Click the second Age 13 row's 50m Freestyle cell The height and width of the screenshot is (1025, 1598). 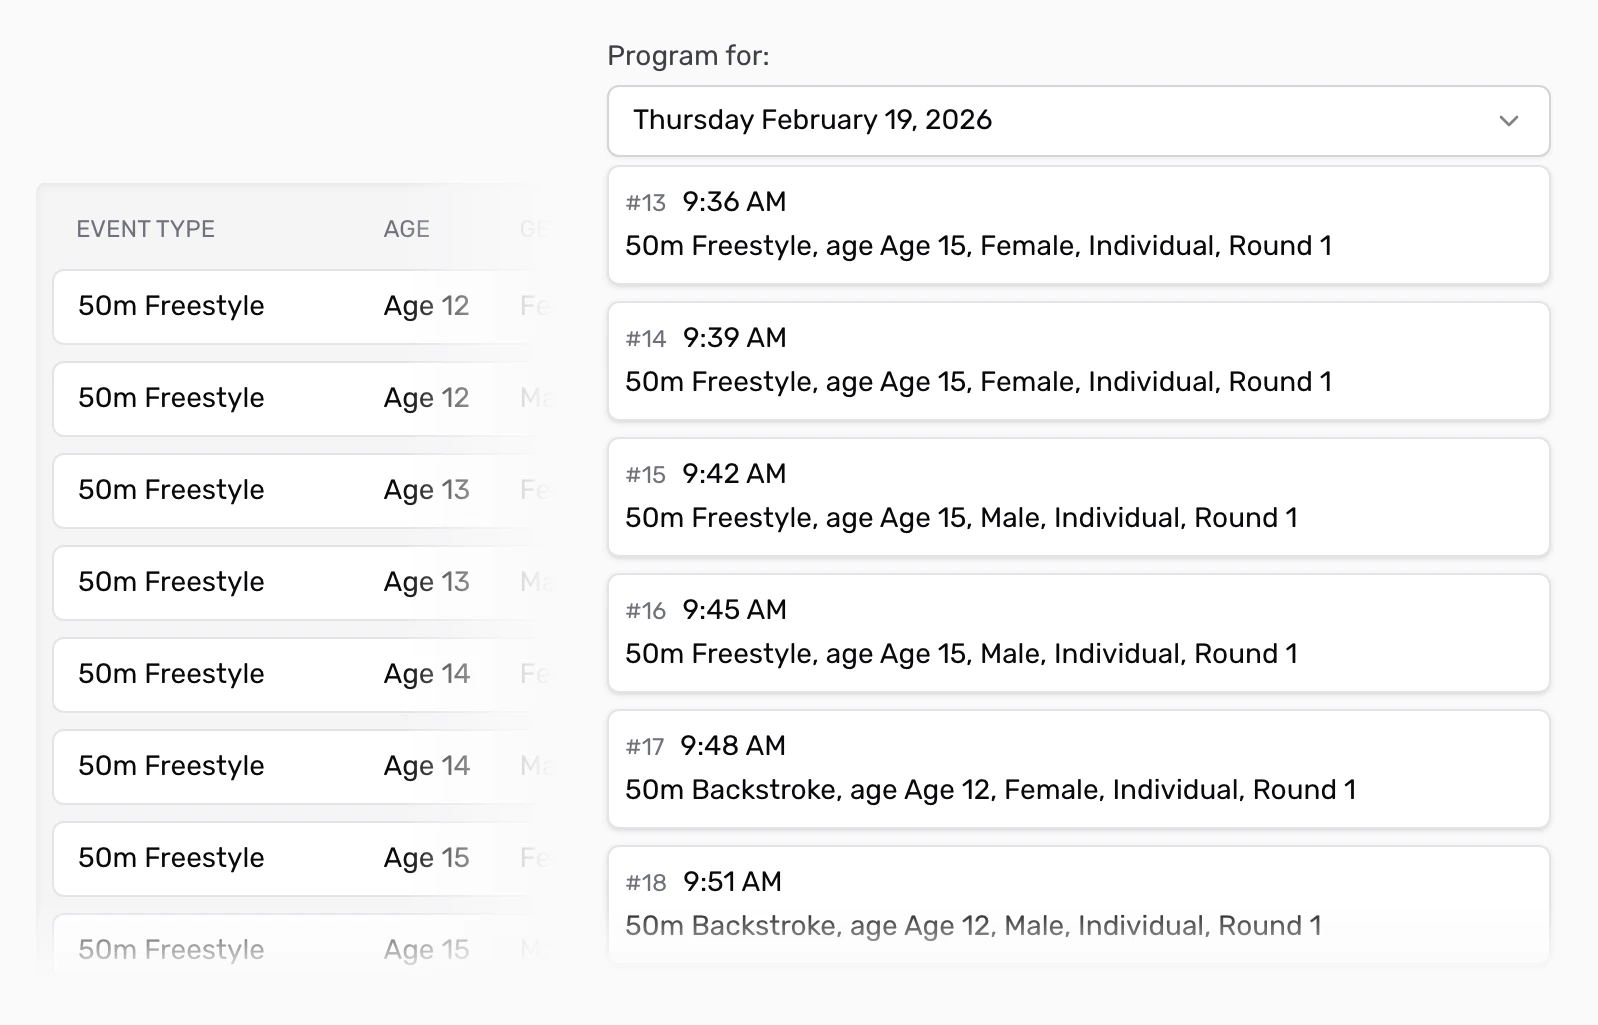[171, 582]
